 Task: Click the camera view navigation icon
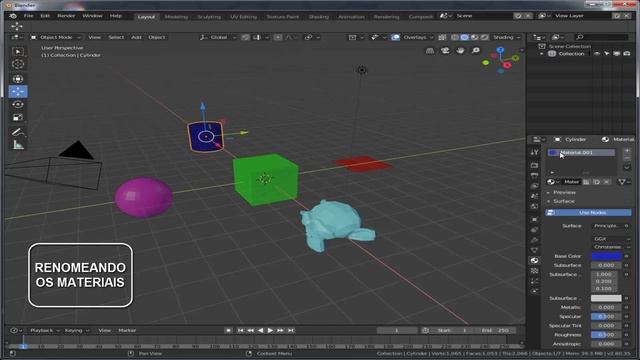coord(445,51)
